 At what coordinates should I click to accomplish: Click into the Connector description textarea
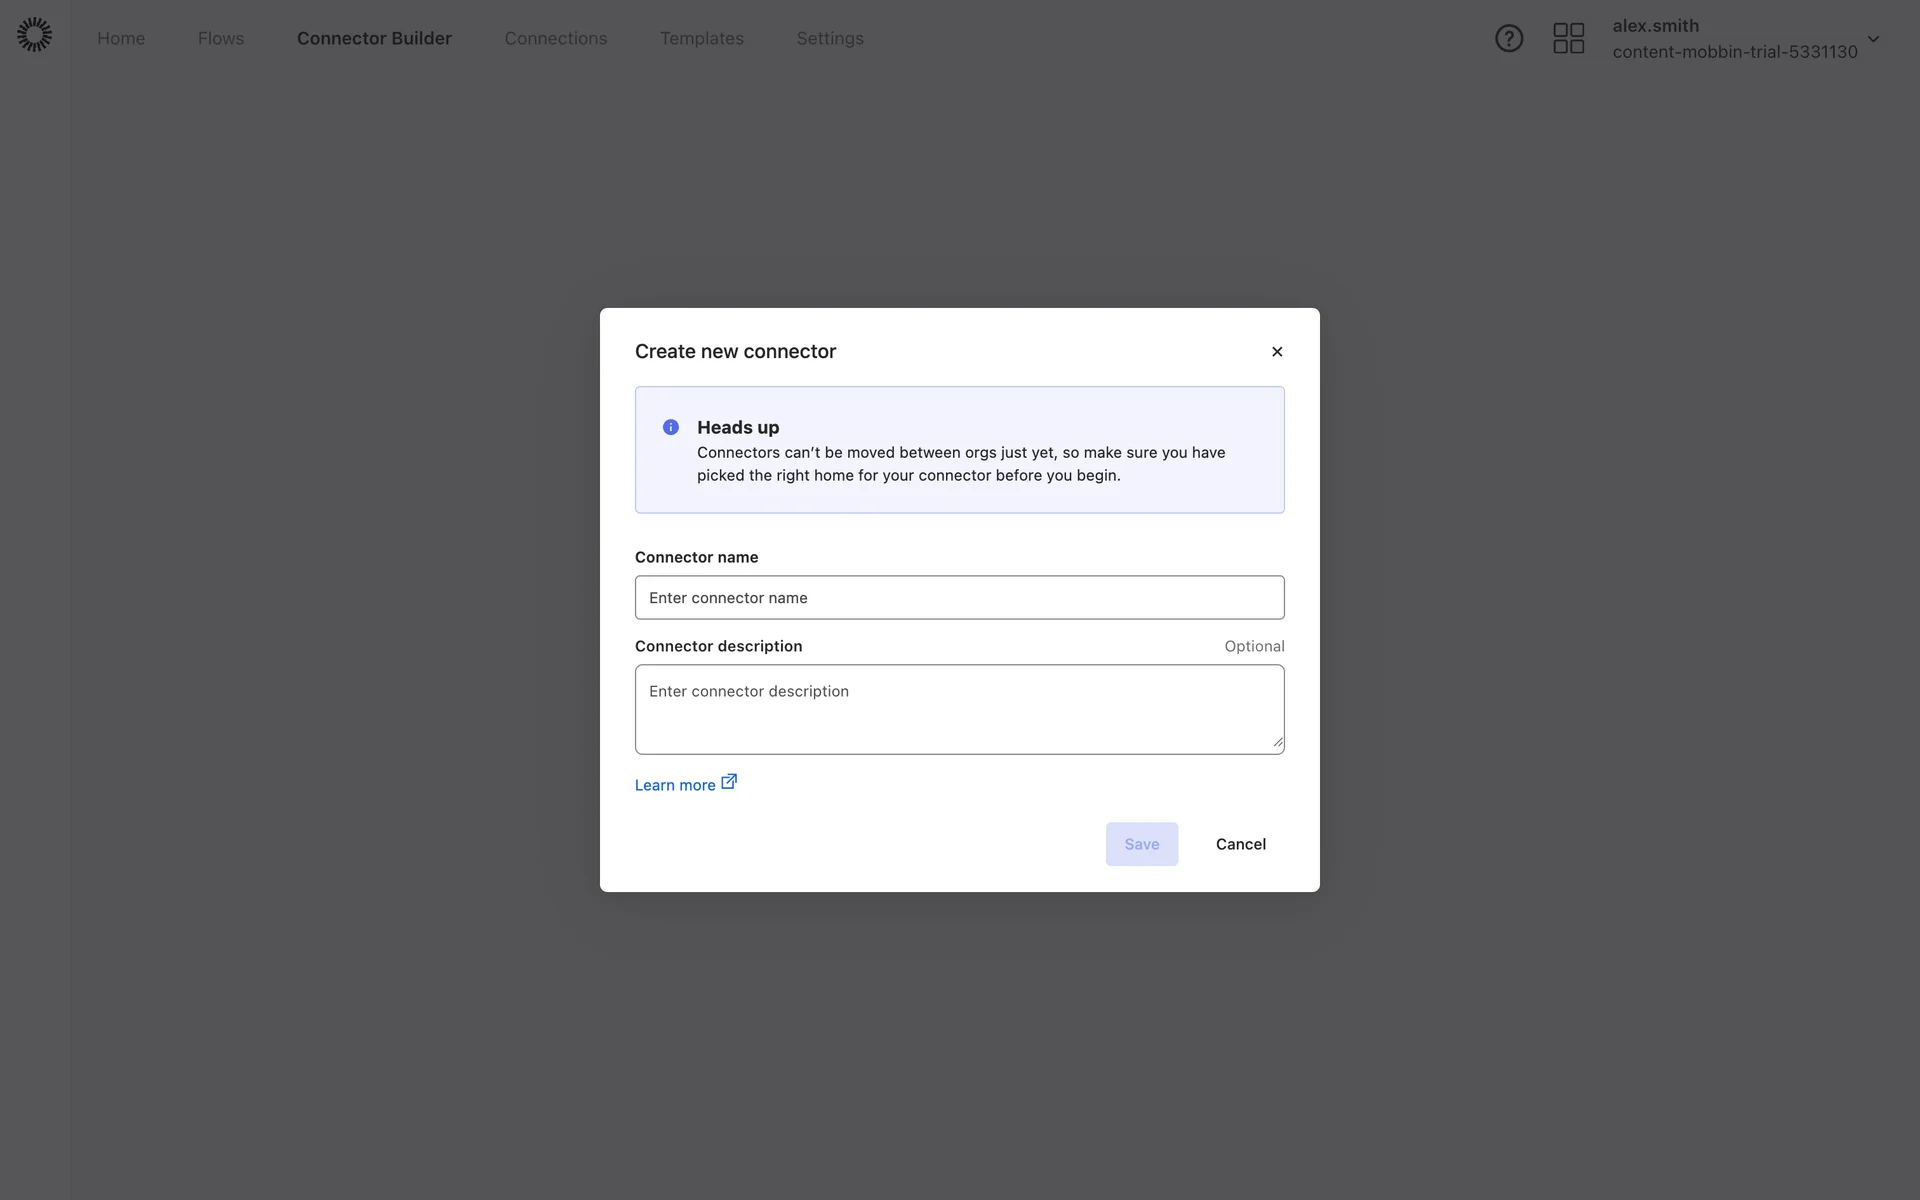tap(959, 709)
